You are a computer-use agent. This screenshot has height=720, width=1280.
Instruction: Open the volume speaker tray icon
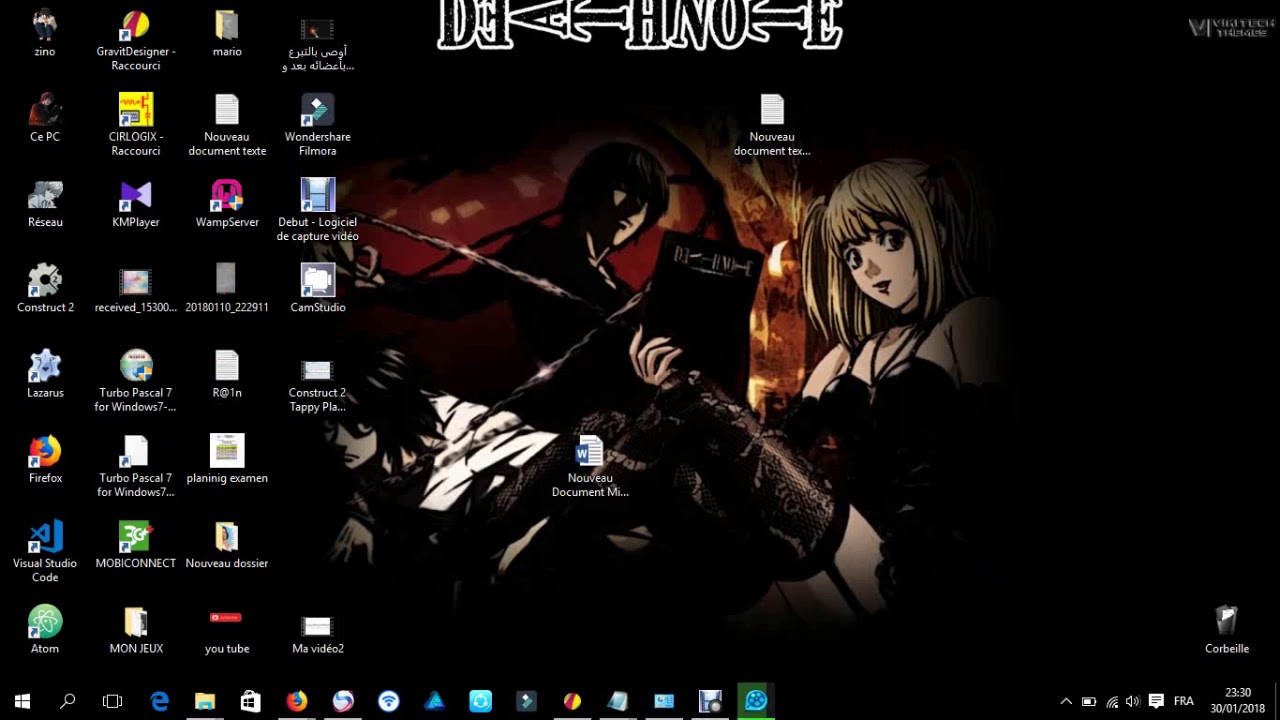pos(1133,701)
